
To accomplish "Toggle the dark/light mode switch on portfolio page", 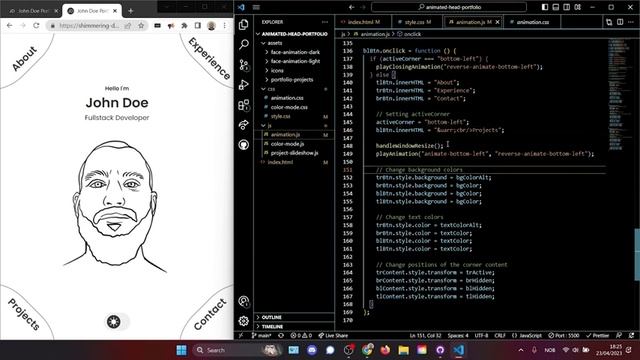I will pos(117,322).
